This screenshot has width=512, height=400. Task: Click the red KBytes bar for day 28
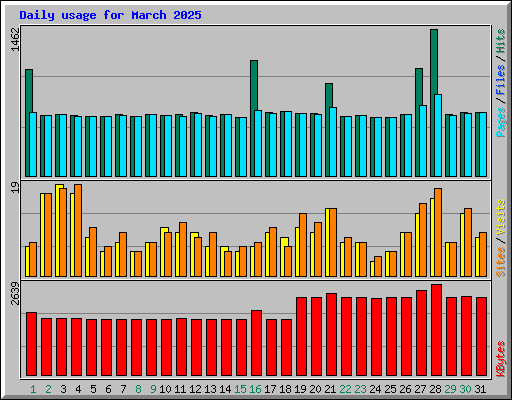coord(436,330)
